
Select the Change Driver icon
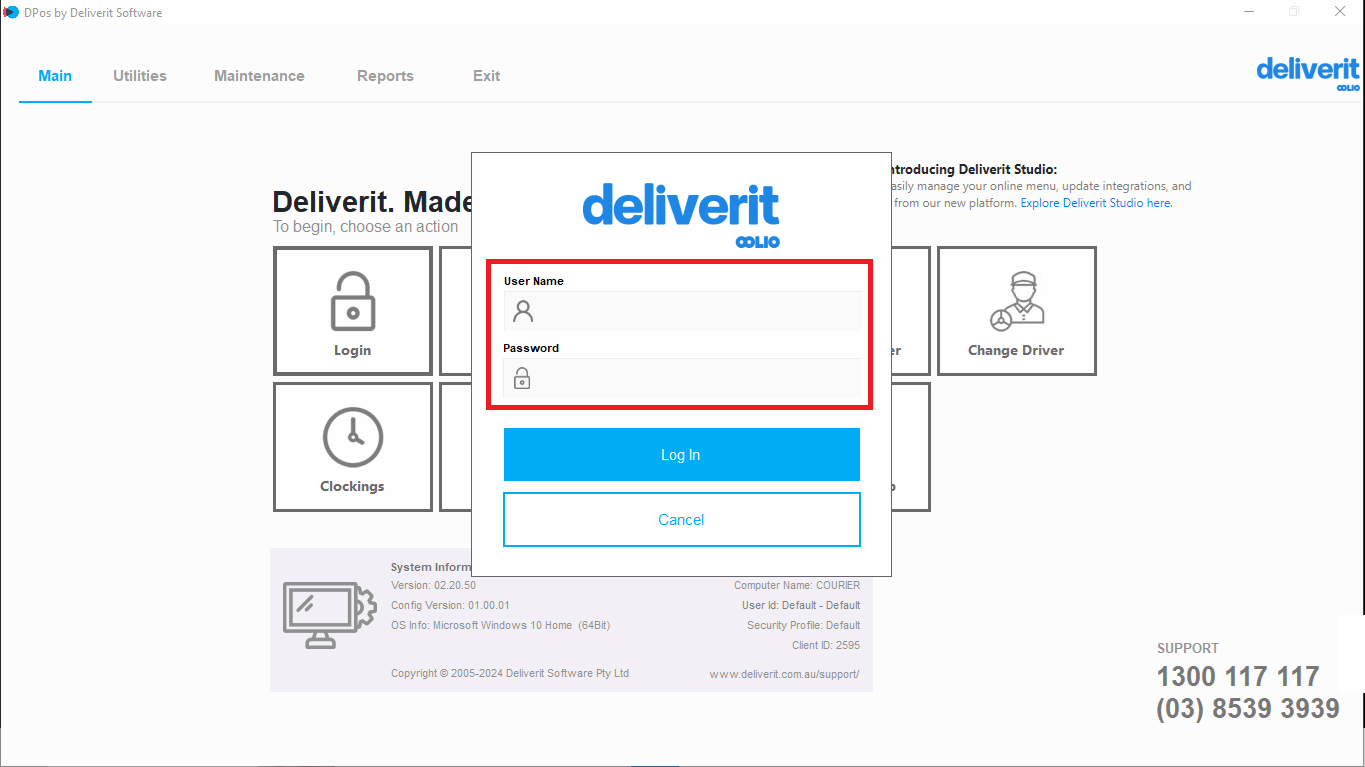pos(1016,303)
